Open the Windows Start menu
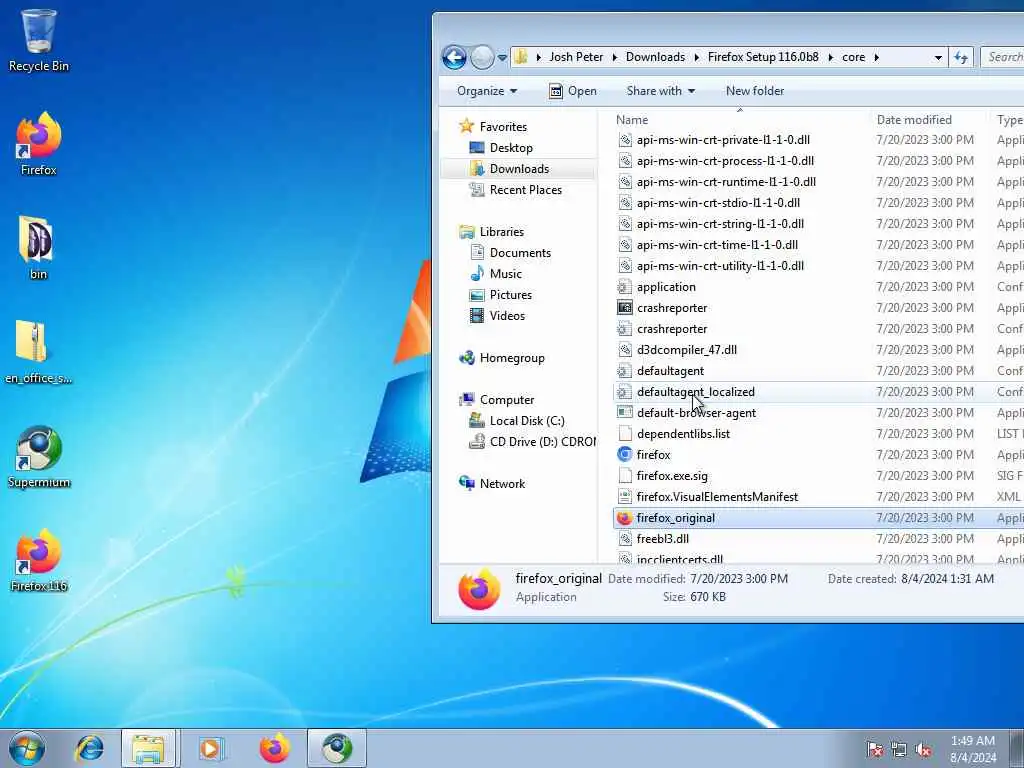Image resolution: width=1024 pixels, height=768 pixels. pyautogui.click(x=27, y=748)
